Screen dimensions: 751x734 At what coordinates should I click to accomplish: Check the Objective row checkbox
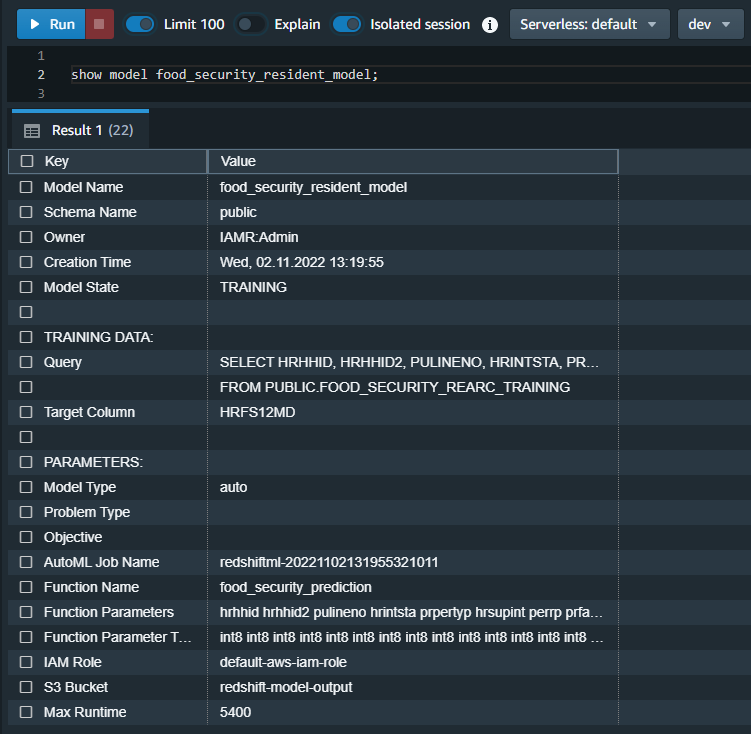tap(26, 537)
